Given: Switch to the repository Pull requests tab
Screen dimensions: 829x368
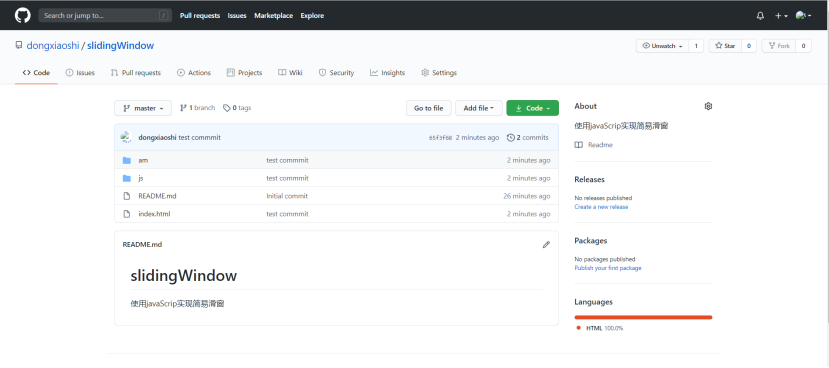Looking at the screenshot, I should (x=135, y=73).
